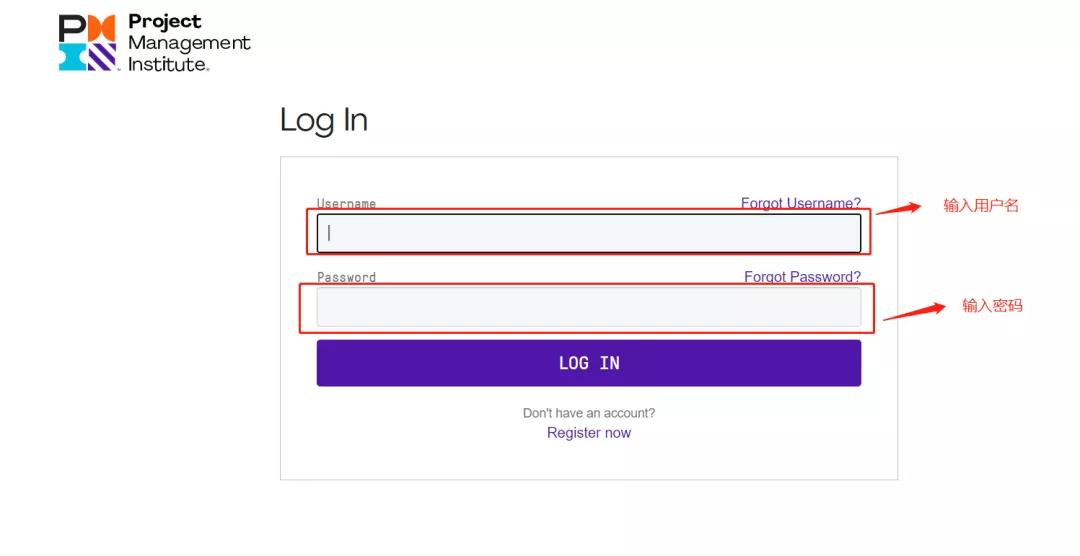Click the red 输入密码 annotation
1080x556 pixels.
tap(992, 305)
